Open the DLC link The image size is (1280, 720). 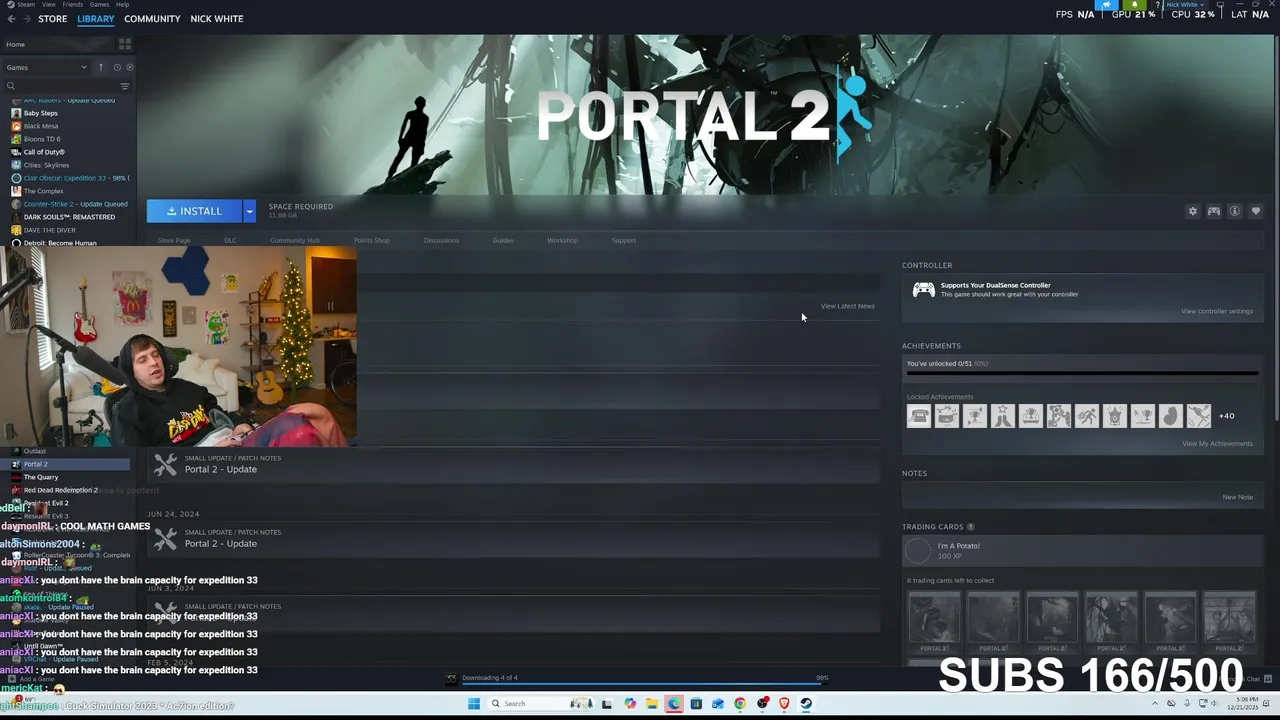pyautogui.click(x=230, y=240)
